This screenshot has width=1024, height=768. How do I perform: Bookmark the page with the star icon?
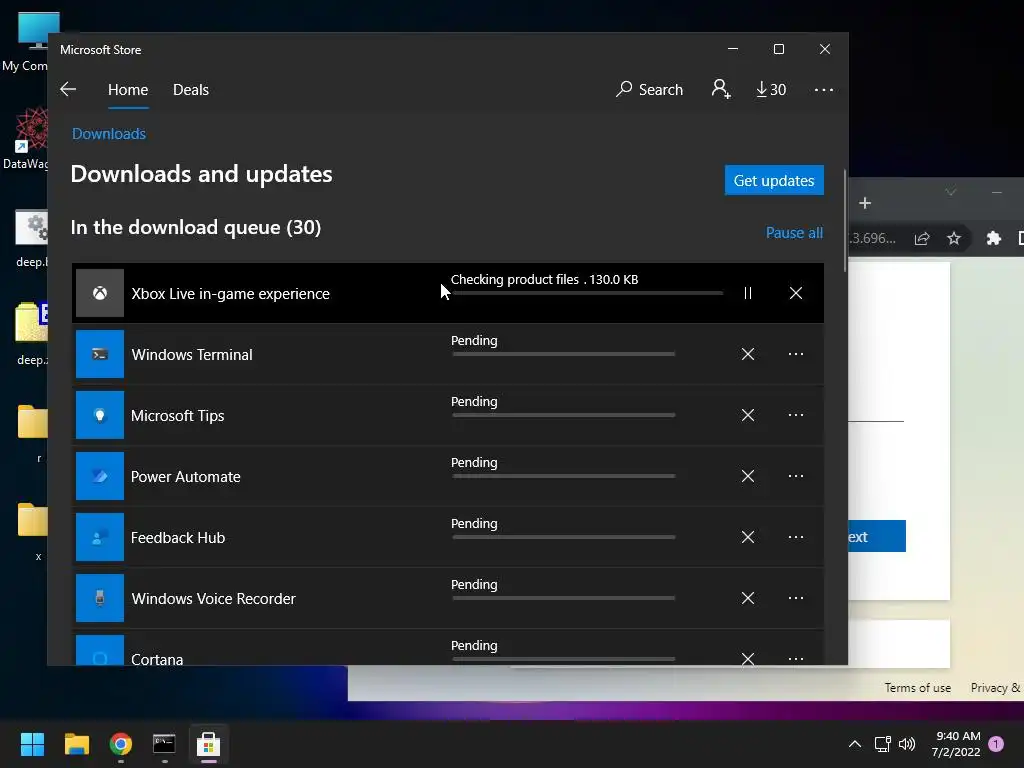(953, 238)
